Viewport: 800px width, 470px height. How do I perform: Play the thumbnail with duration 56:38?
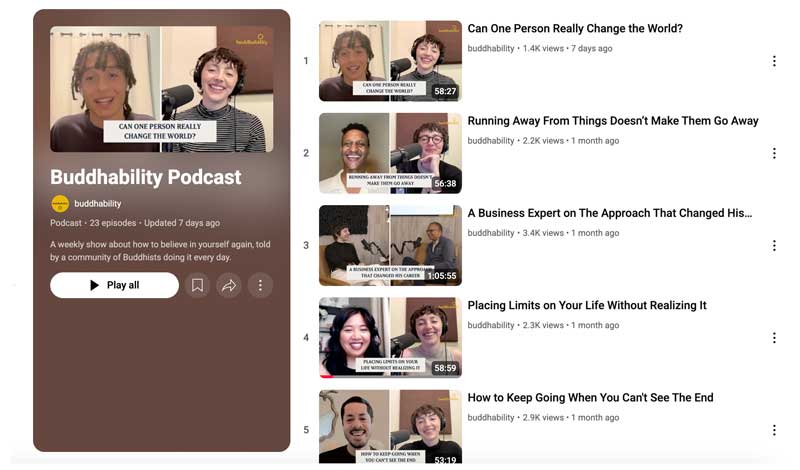click(390, 153)
